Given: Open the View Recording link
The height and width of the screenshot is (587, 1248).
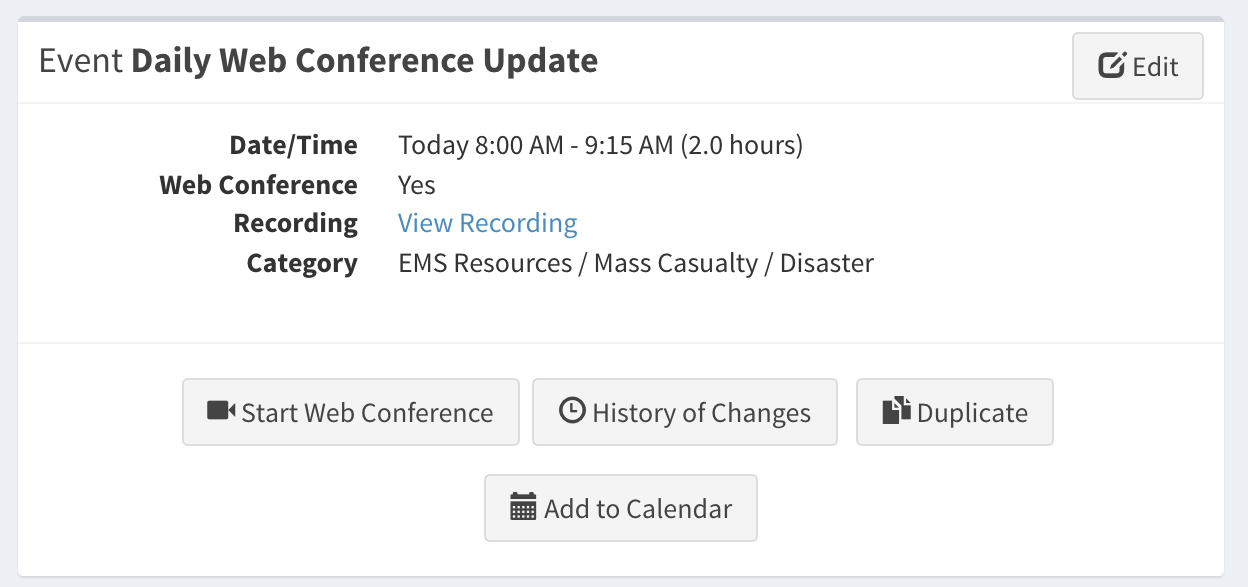Looking at the screenshot, I should pyautogui.click(x=488, y=223).
